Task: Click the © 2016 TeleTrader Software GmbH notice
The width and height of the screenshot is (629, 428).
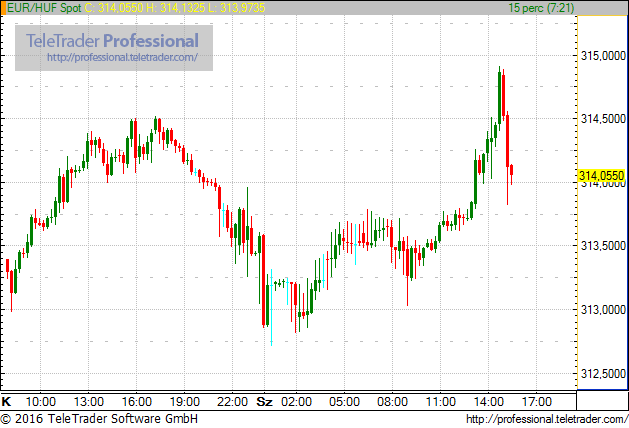Action: point(99,419)
